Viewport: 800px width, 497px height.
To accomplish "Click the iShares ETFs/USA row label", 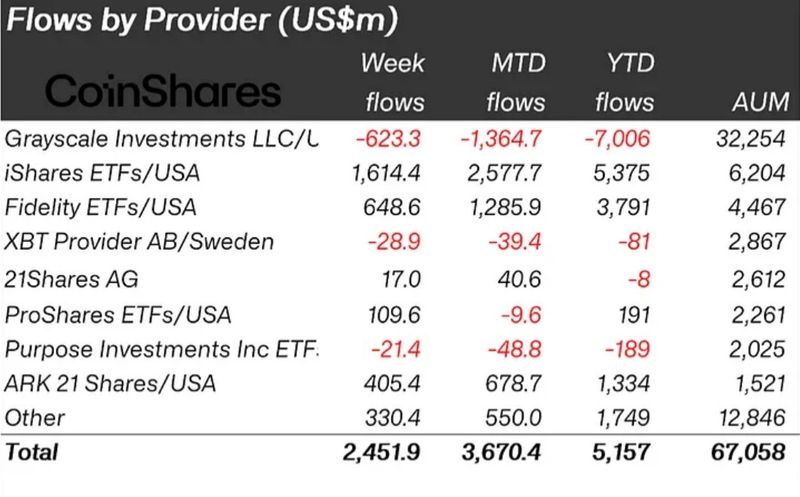I will pos(103,173).
